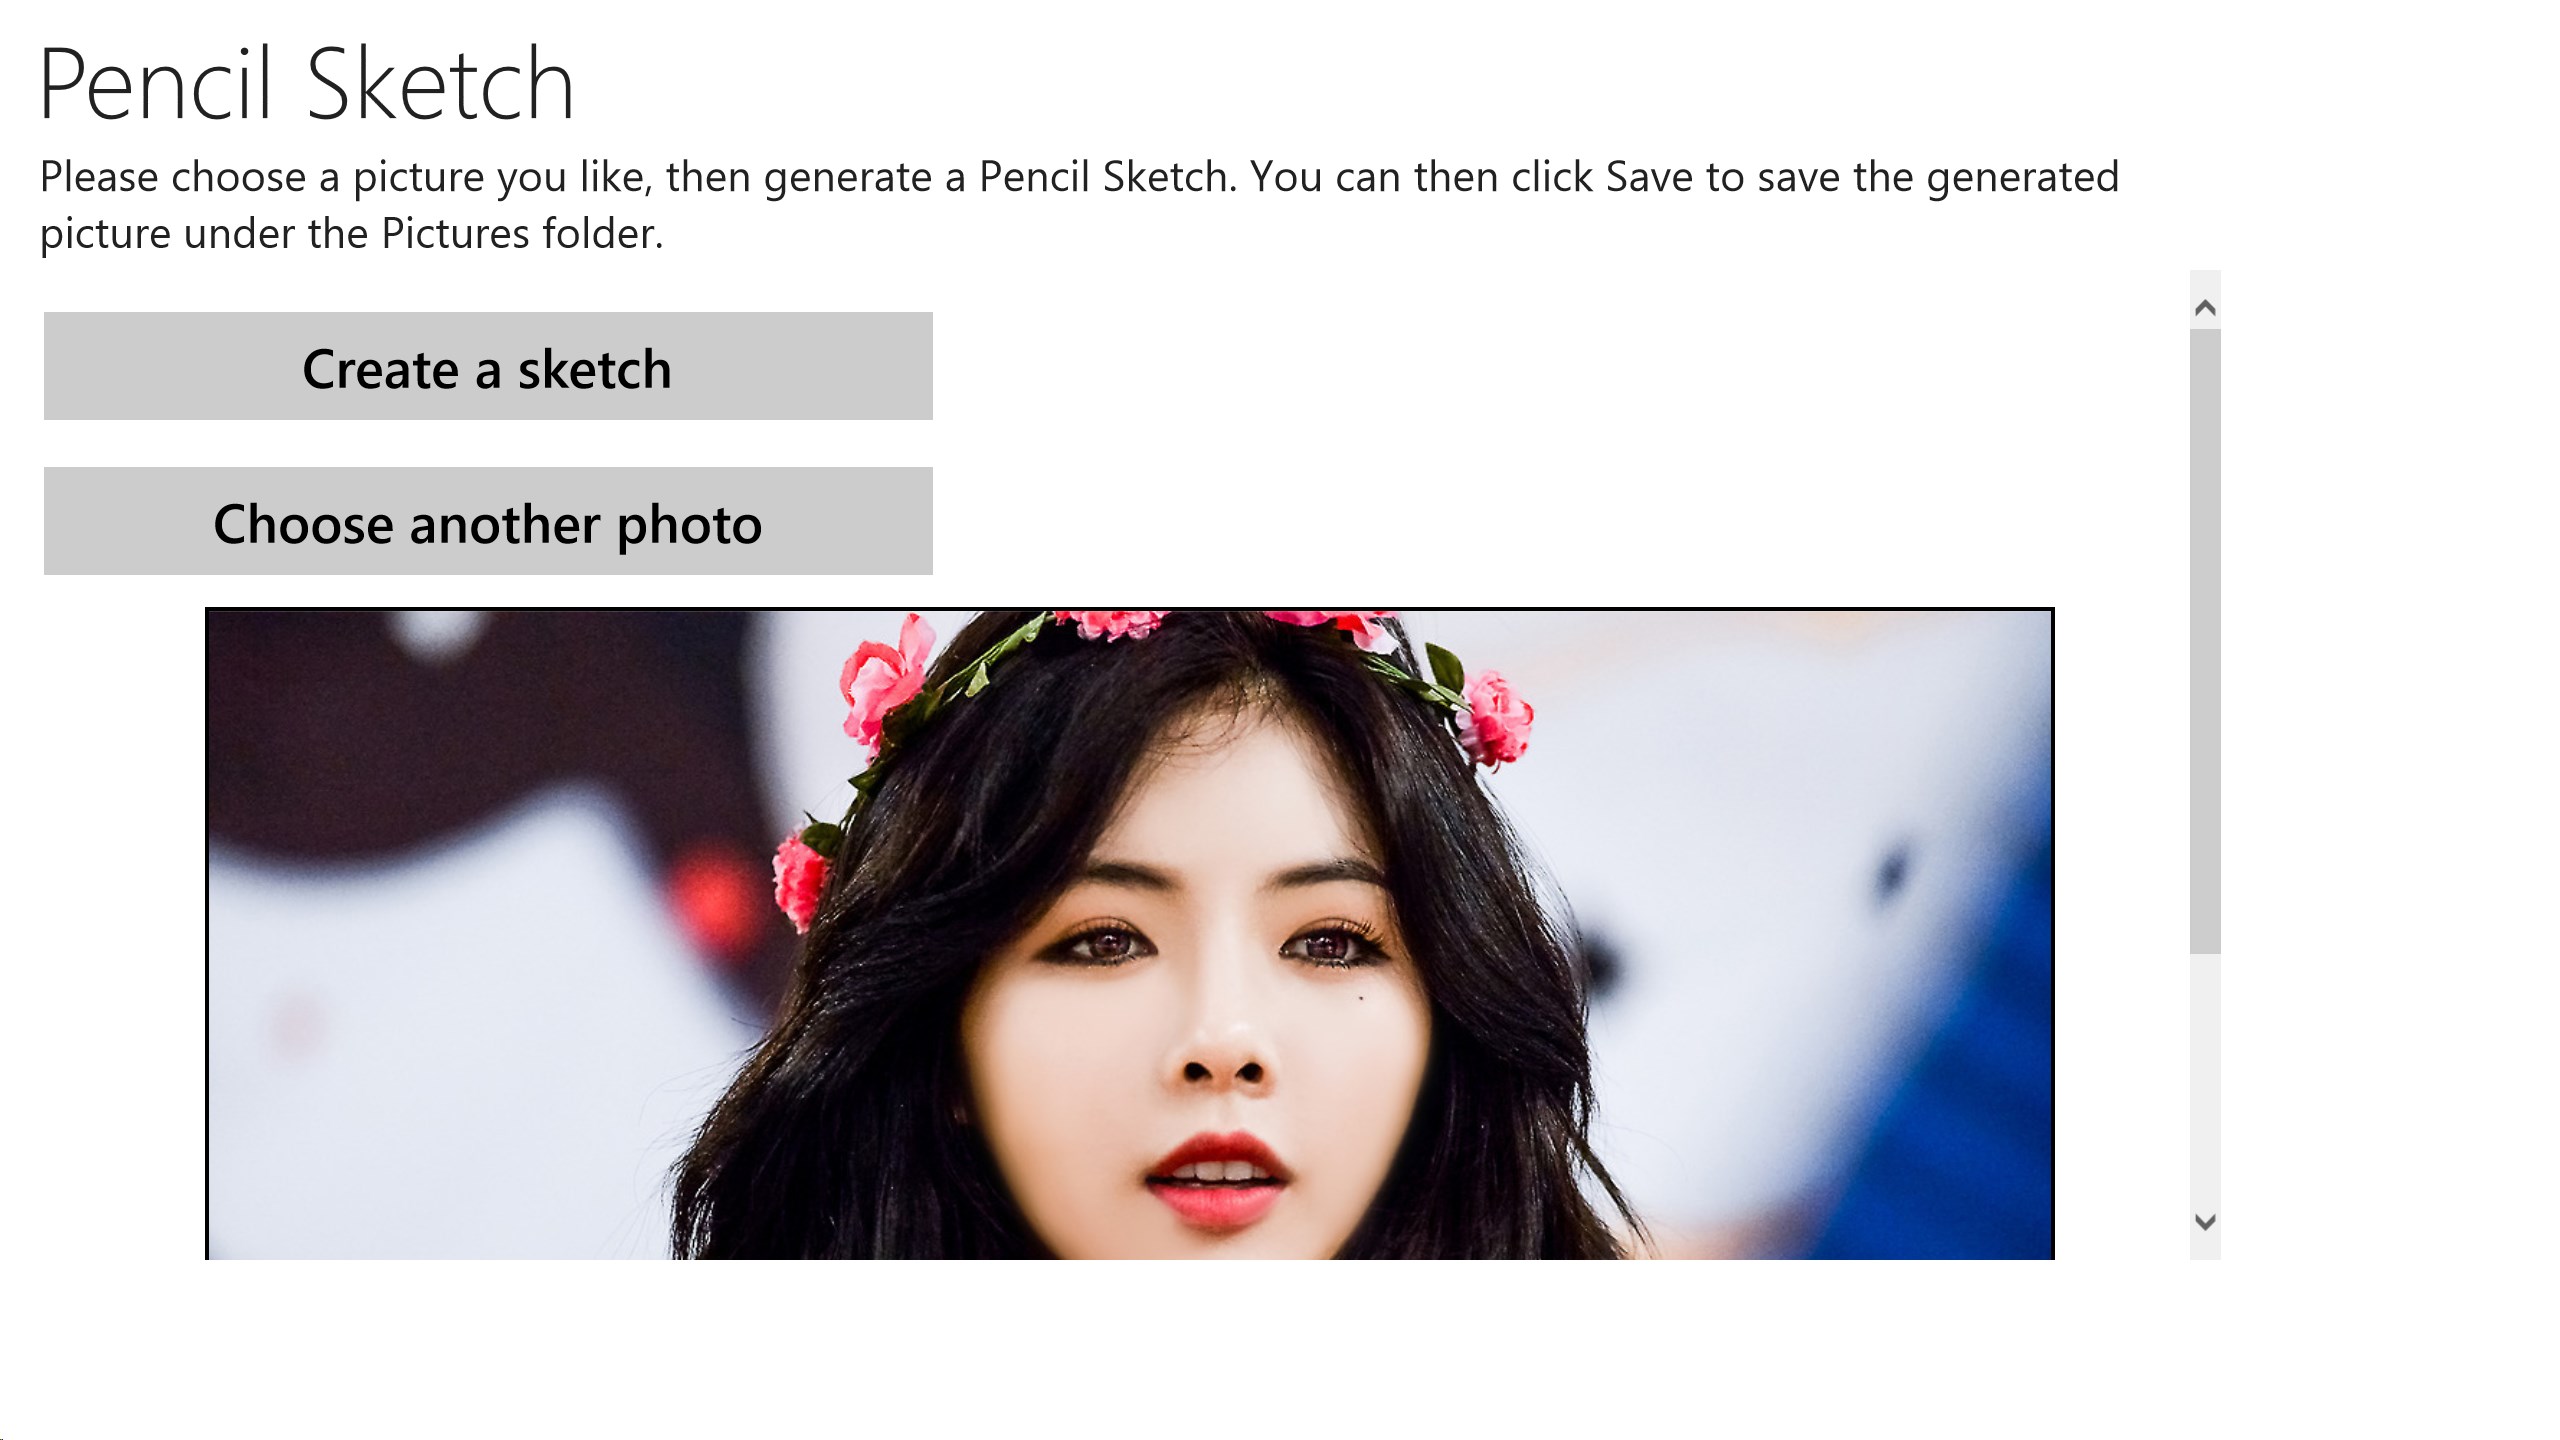Select the Choose another photo button

[x=488, y=521]
